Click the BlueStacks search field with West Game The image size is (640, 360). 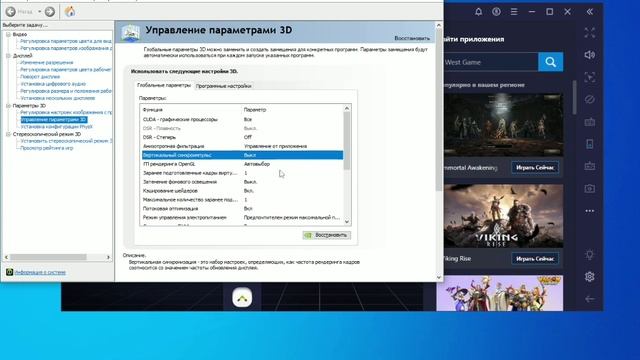pos(491,62)
